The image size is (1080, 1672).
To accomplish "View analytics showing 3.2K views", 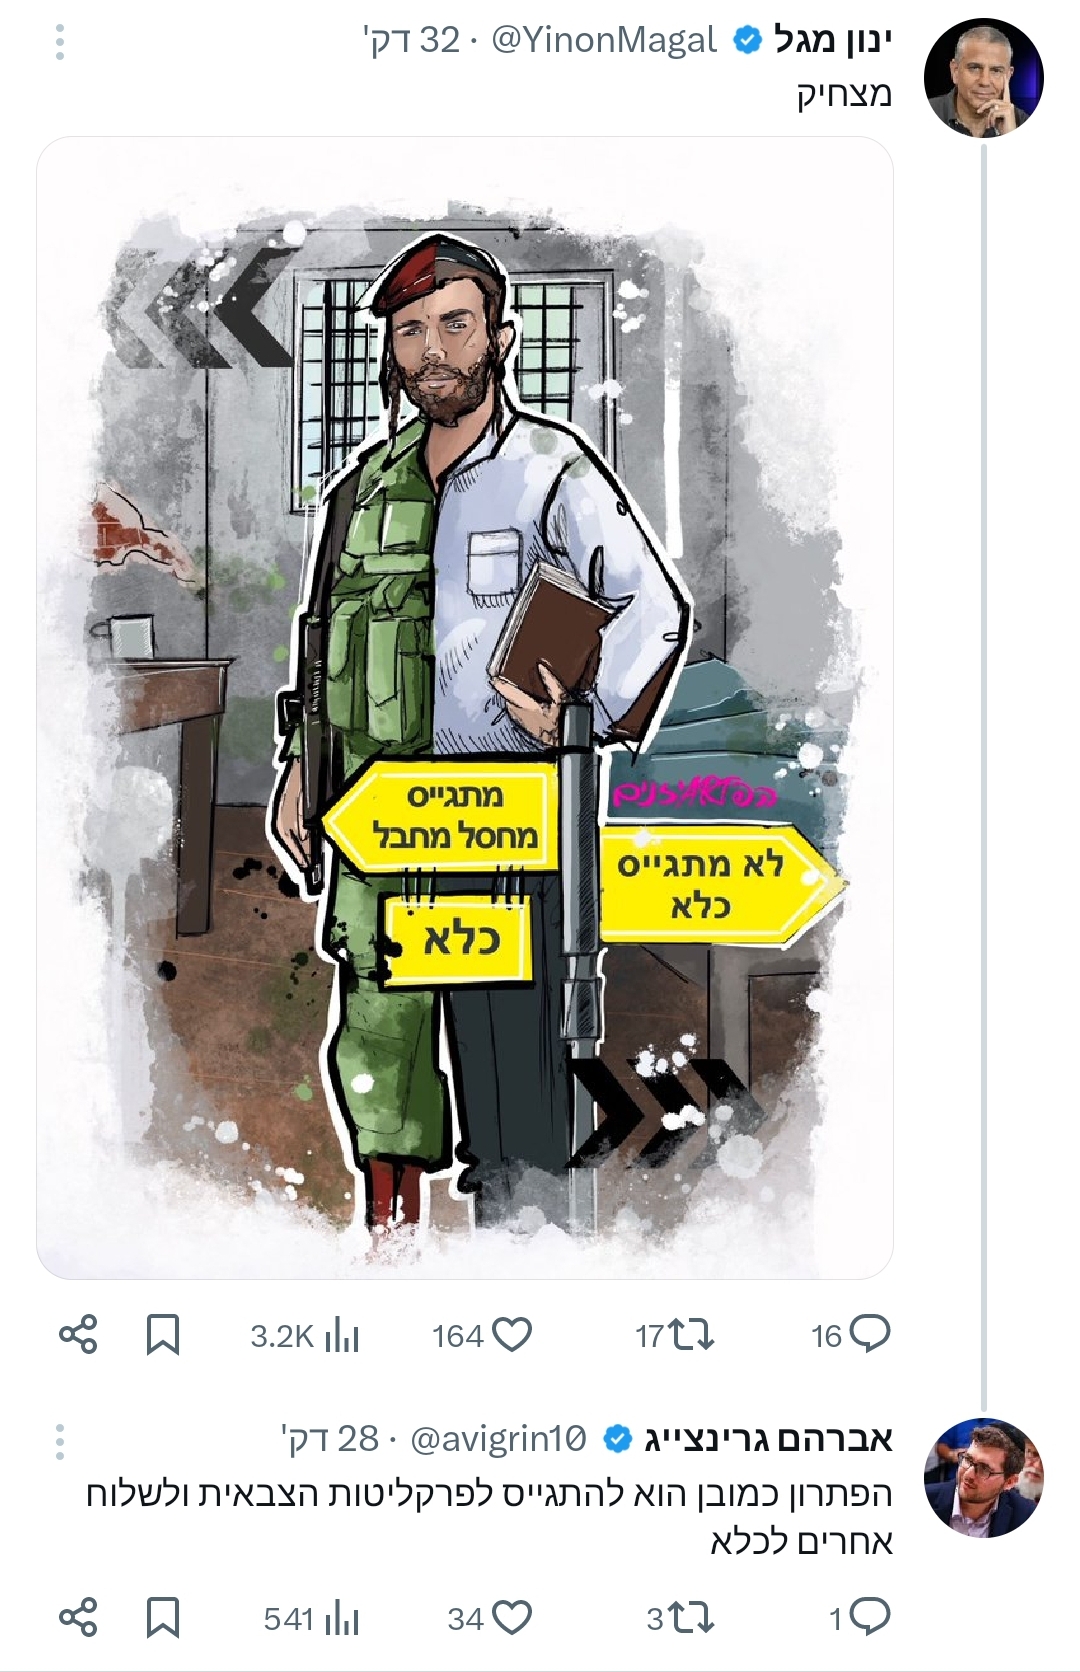I will click(305, 1336).
